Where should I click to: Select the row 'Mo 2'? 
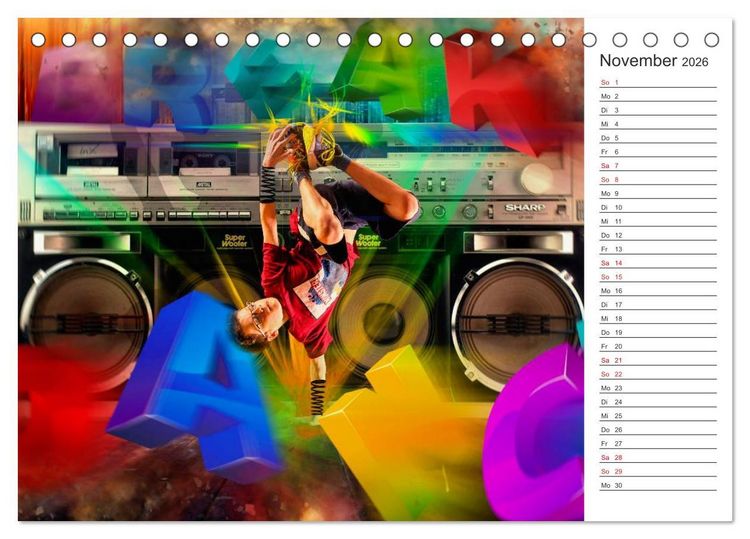point(658,96)
